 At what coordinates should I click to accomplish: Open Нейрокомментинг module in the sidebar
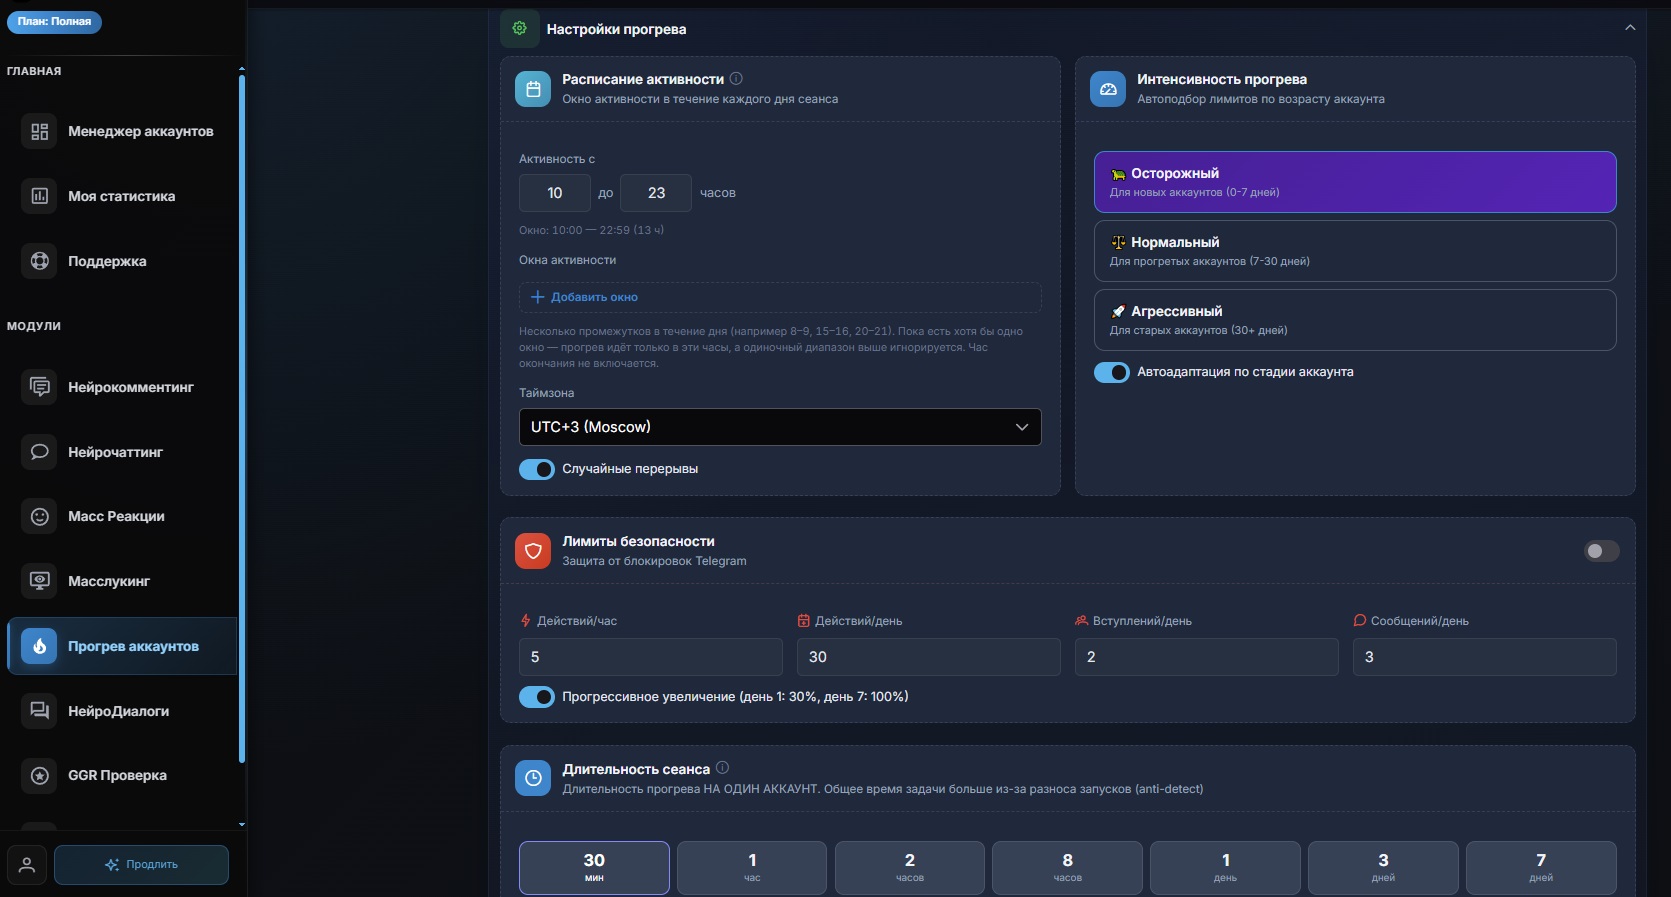tap(122, 387)
